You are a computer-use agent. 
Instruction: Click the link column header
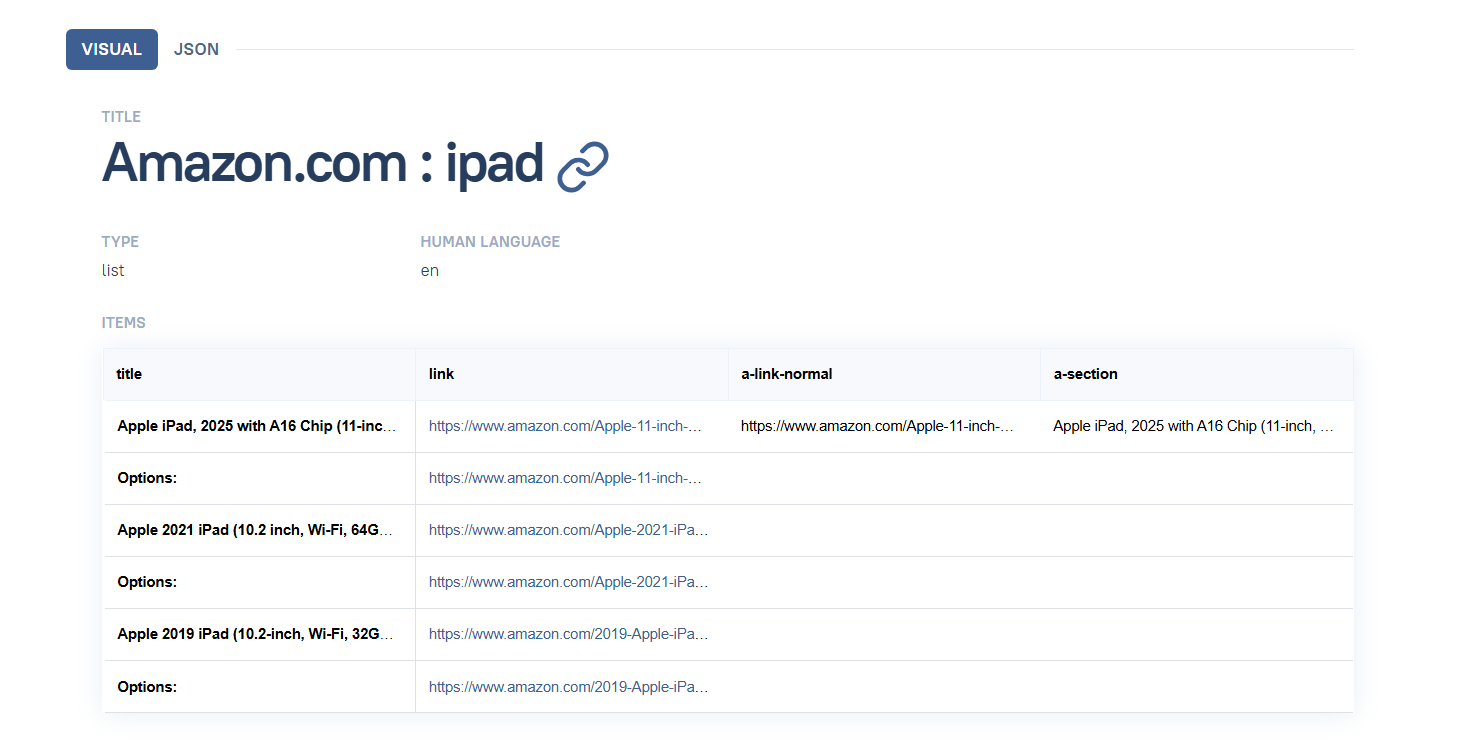point(441,373)
